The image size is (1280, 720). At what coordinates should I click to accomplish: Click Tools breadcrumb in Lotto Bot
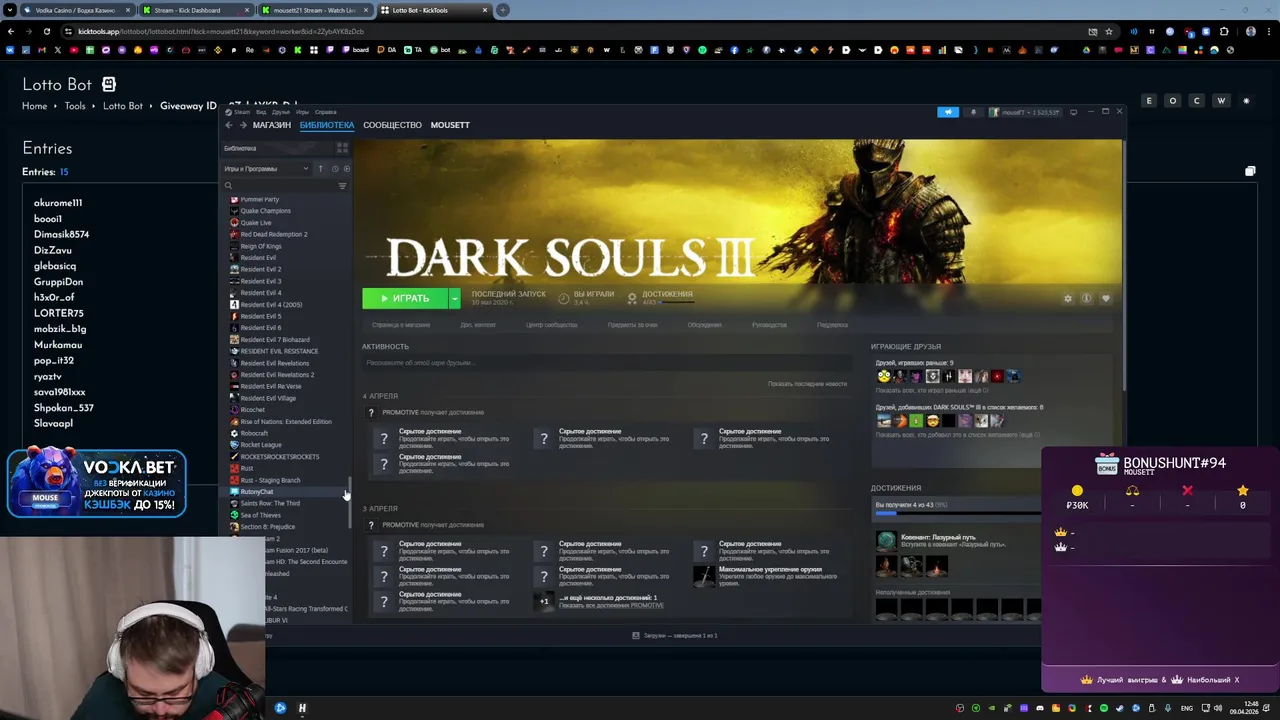(x=75, y=106)
